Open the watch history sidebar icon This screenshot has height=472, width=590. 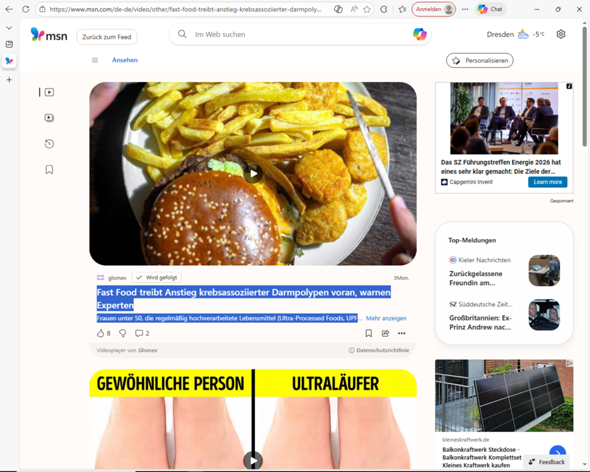[49, 144]
